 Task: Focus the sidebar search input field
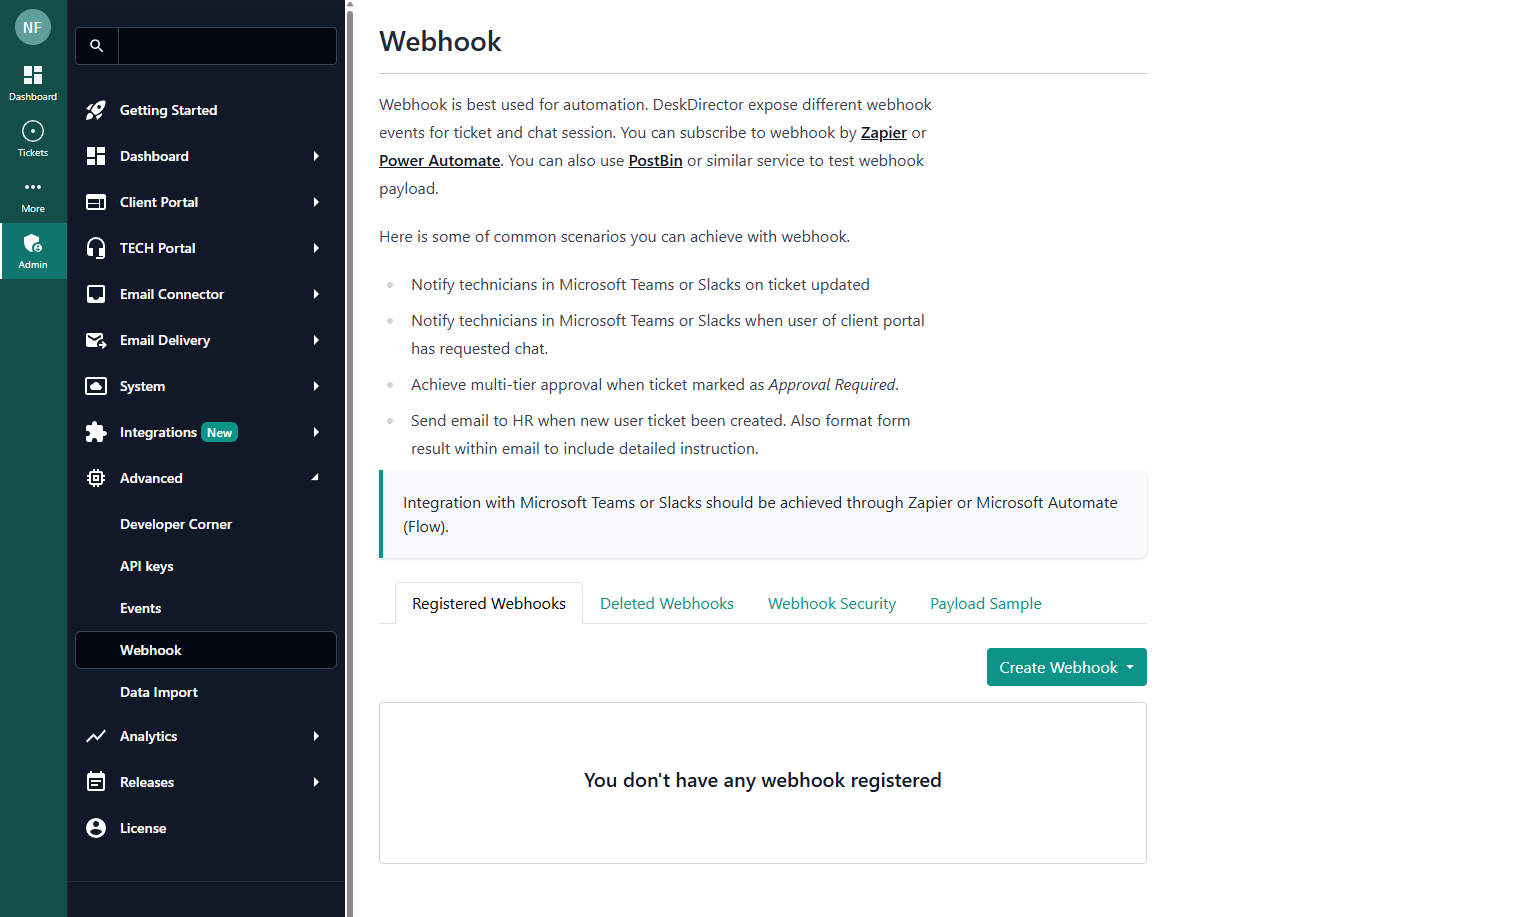click(x=227, y=46)
